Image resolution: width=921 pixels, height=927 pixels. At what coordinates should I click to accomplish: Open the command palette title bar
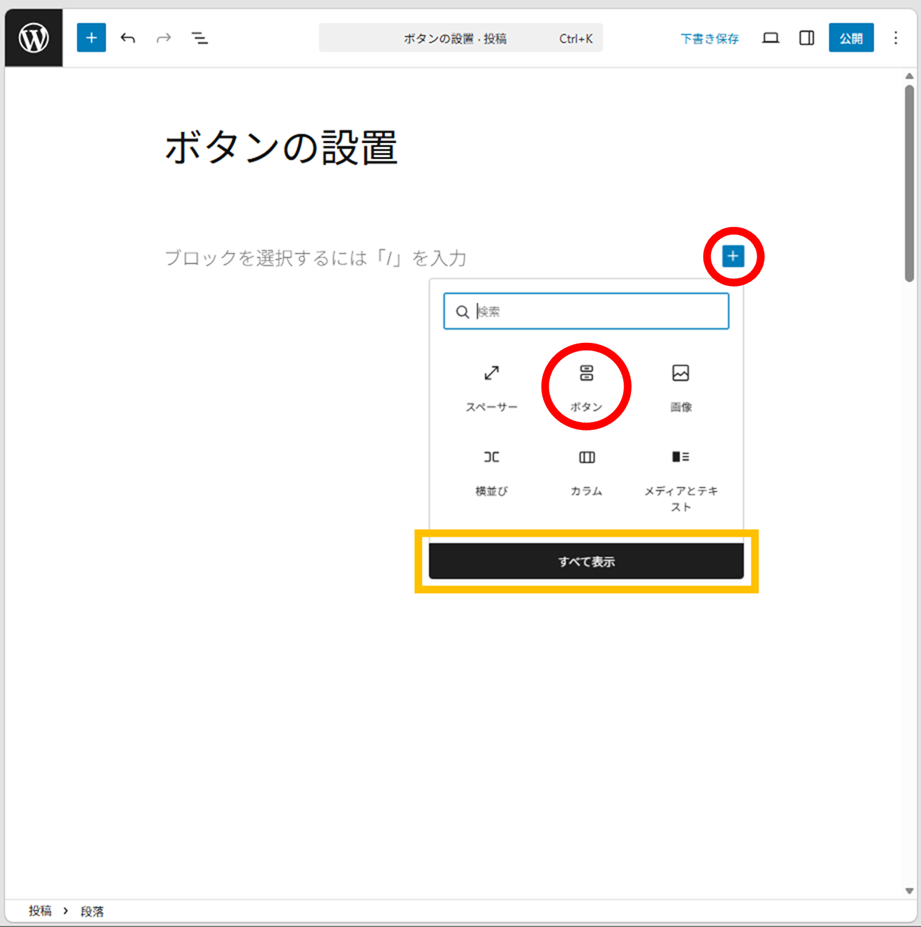tap(460, 38)
